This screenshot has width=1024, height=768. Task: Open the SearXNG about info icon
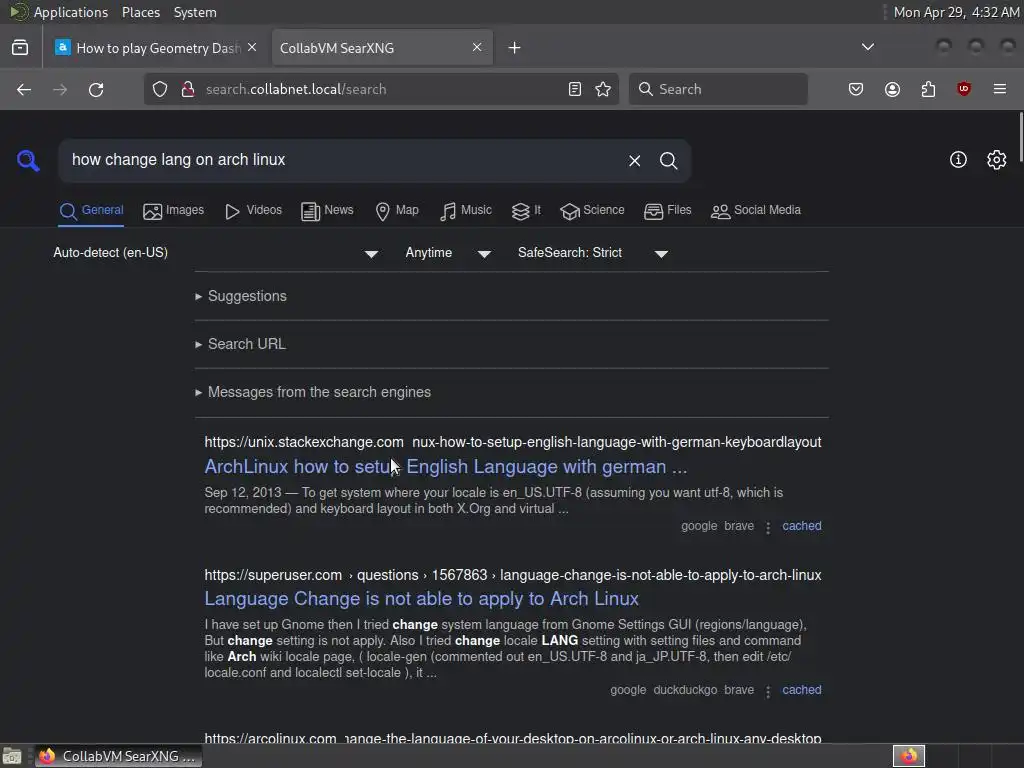pos(958,159)
